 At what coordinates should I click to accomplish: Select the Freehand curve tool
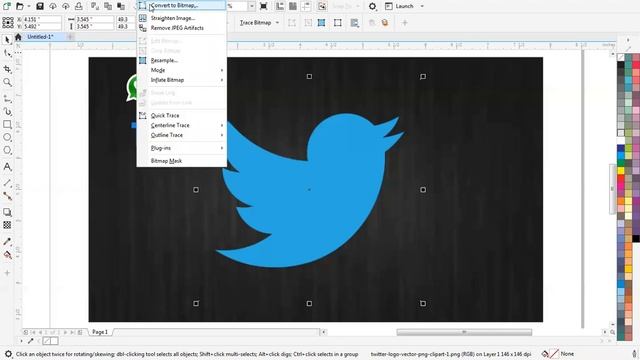(7, 99)
